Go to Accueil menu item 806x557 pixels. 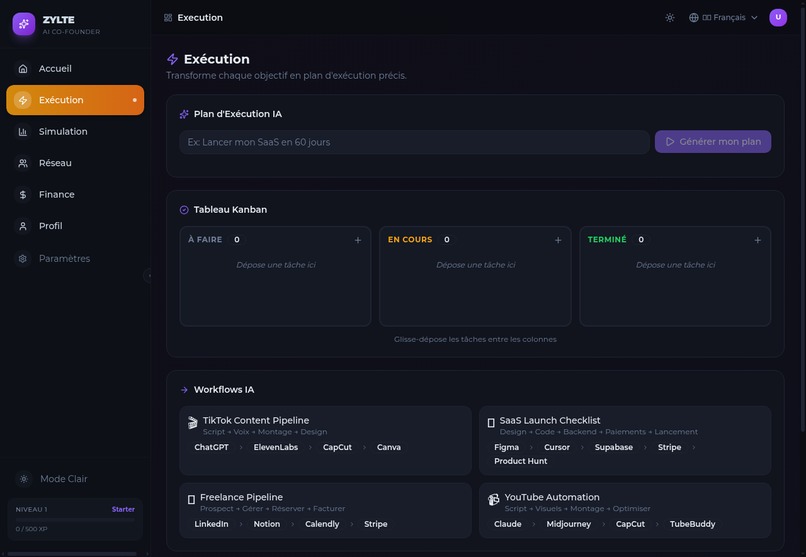75,68
